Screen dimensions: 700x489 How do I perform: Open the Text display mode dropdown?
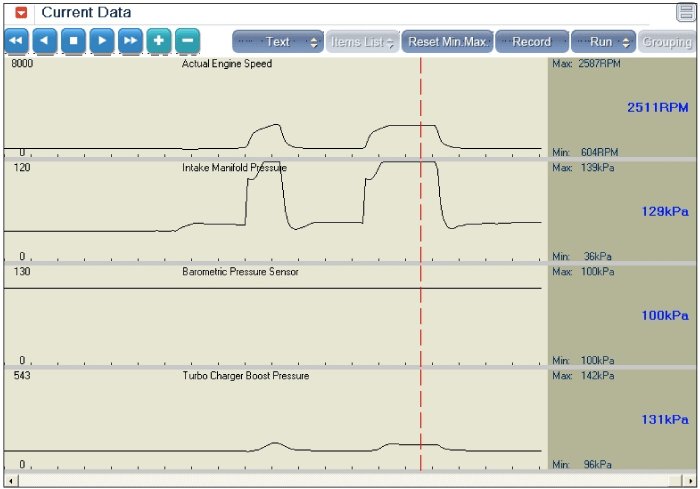(278, 42)
